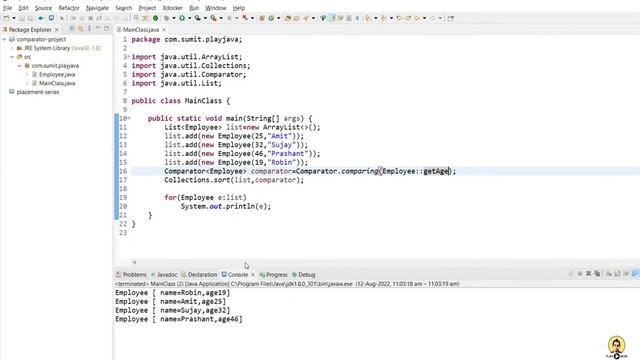The height and width of the screenshot is (360, 640).
Task: Toggle Link with Editor in Package Explorer
Action: 80,29
